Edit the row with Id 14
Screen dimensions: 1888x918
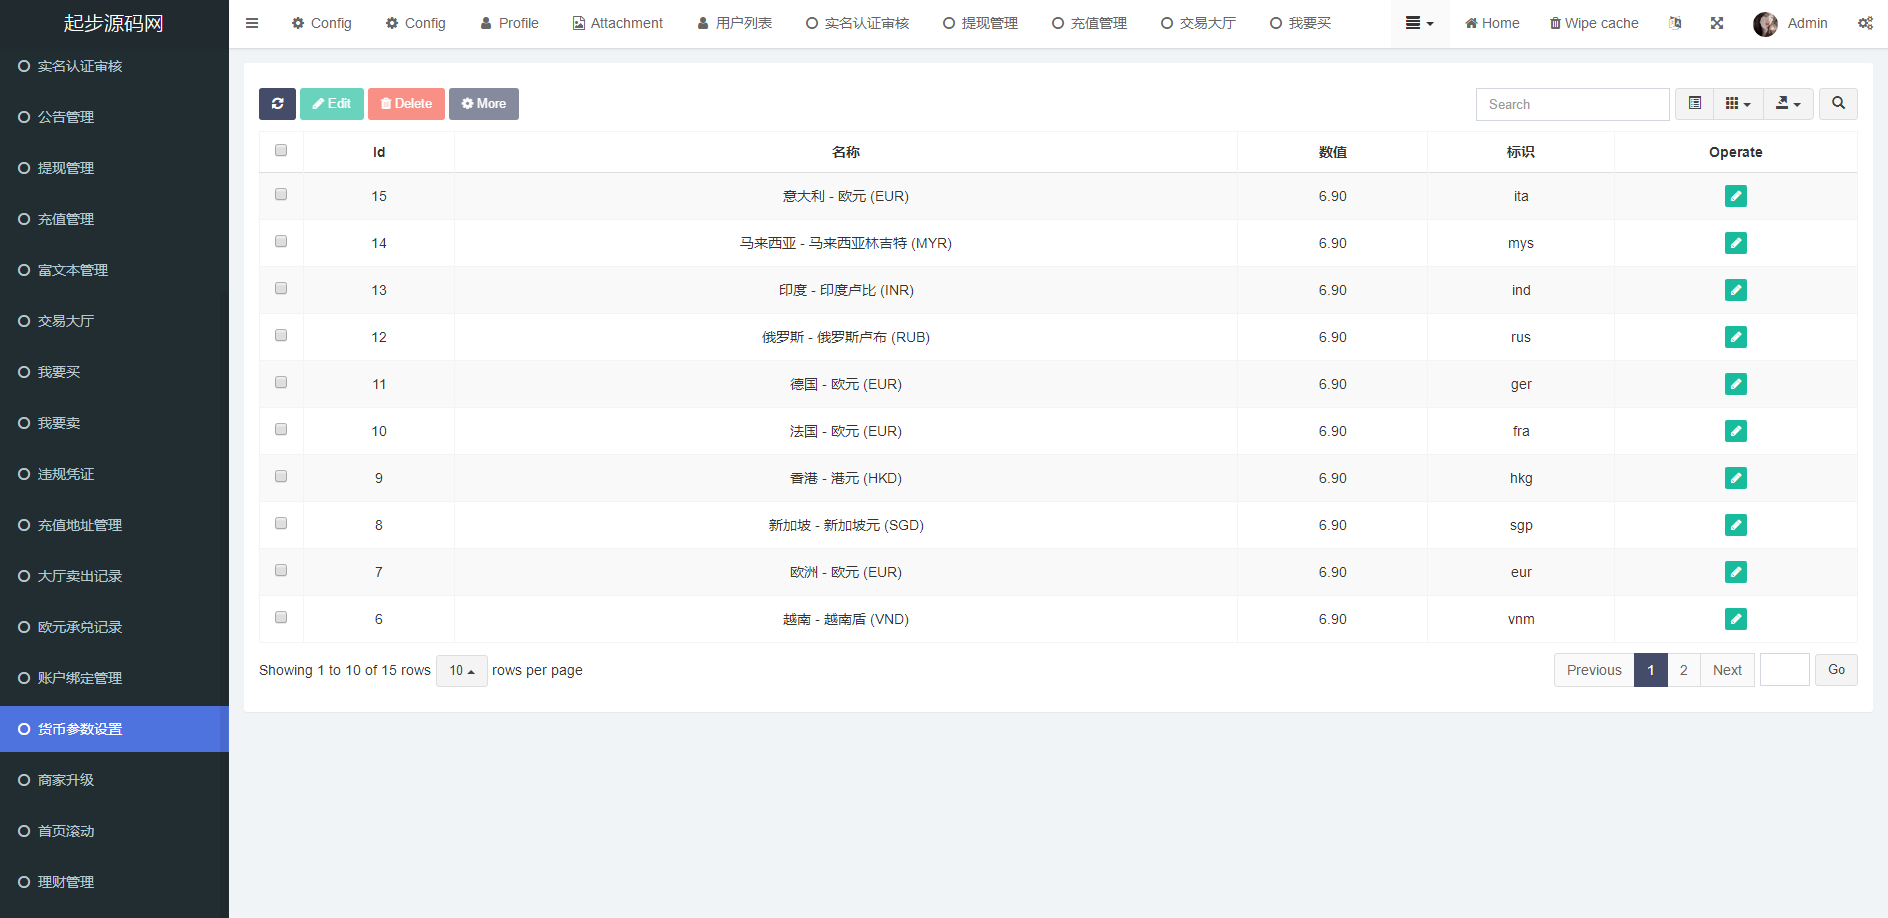[x=1736, y=243]
